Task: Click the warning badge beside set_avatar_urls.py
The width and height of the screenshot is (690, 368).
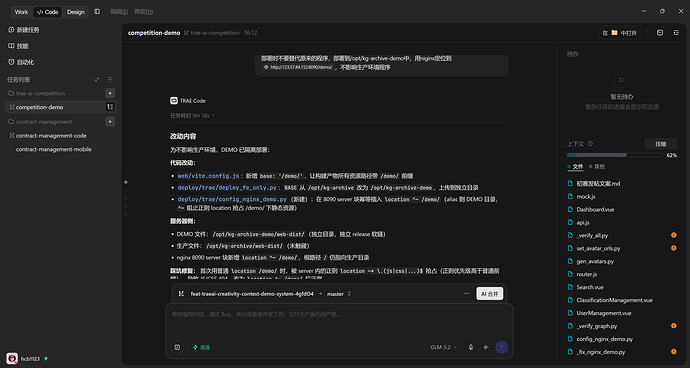Action: pos(673,248)
